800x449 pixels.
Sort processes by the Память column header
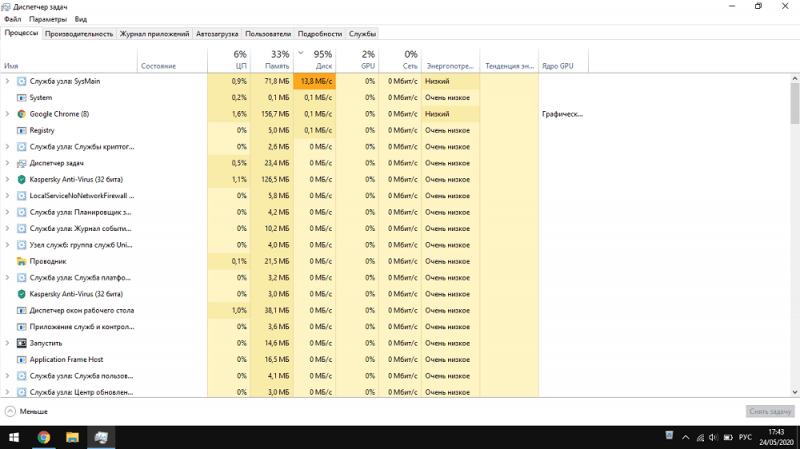point(272,60)
